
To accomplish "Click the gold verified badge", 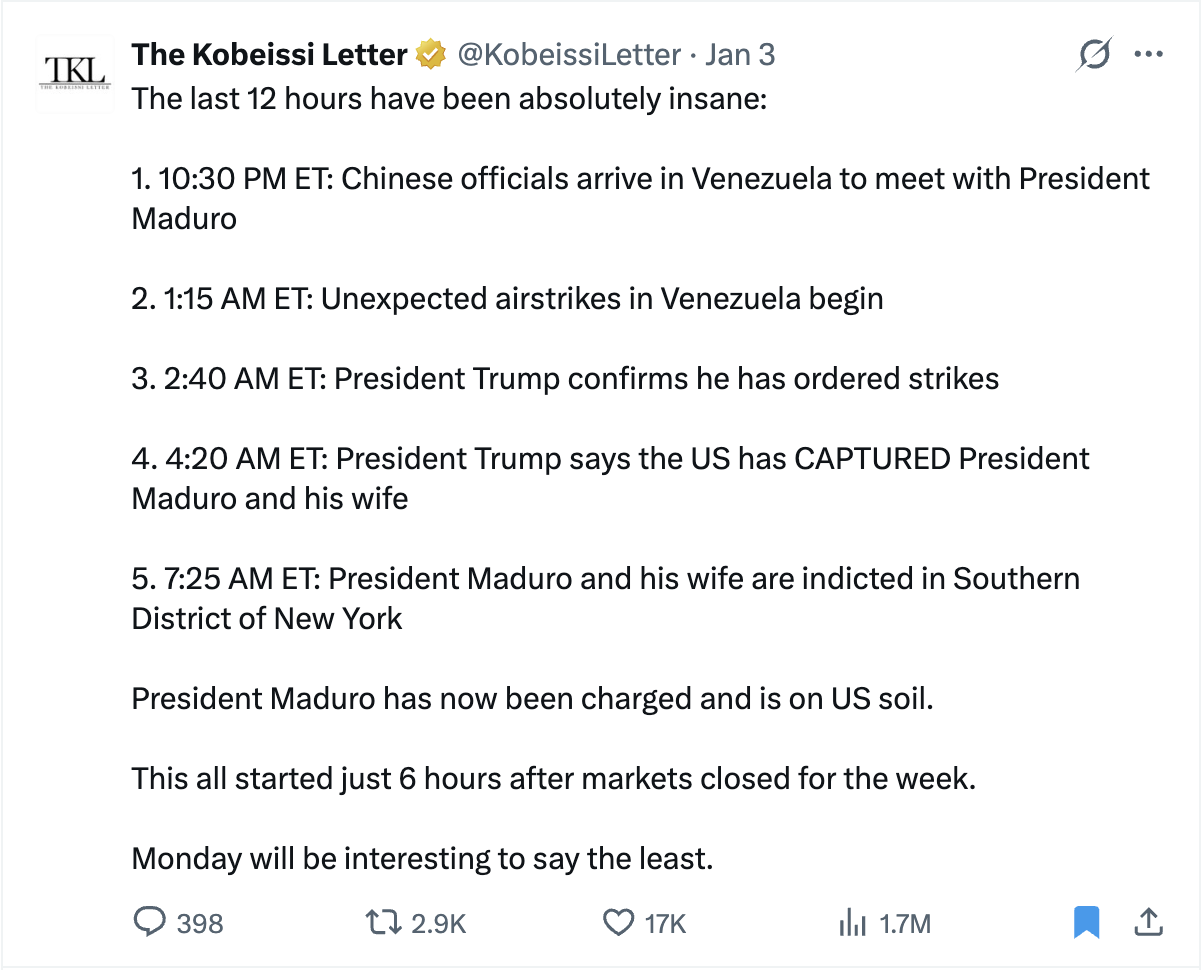I will click(430, 54).
